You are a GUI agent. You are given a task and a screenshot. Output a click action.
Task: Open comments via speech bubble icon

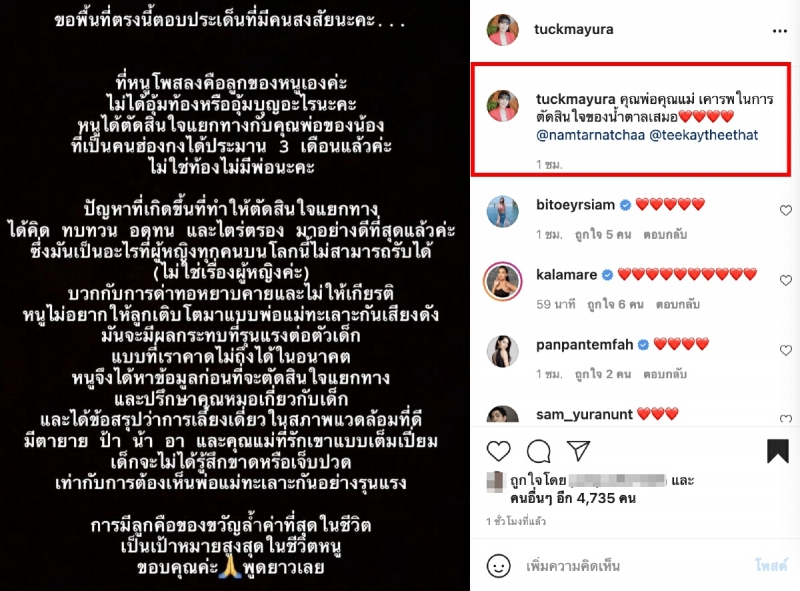(538, 451)
